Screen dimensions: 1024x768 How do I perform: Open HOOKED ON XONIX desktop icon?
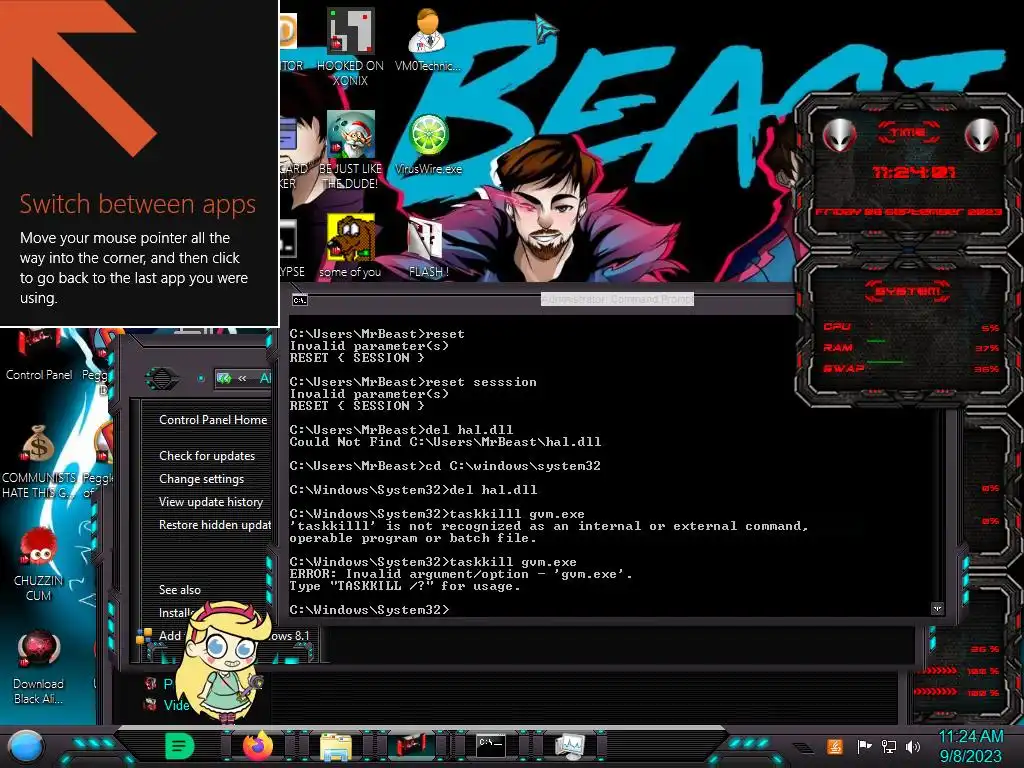[350, 47]
